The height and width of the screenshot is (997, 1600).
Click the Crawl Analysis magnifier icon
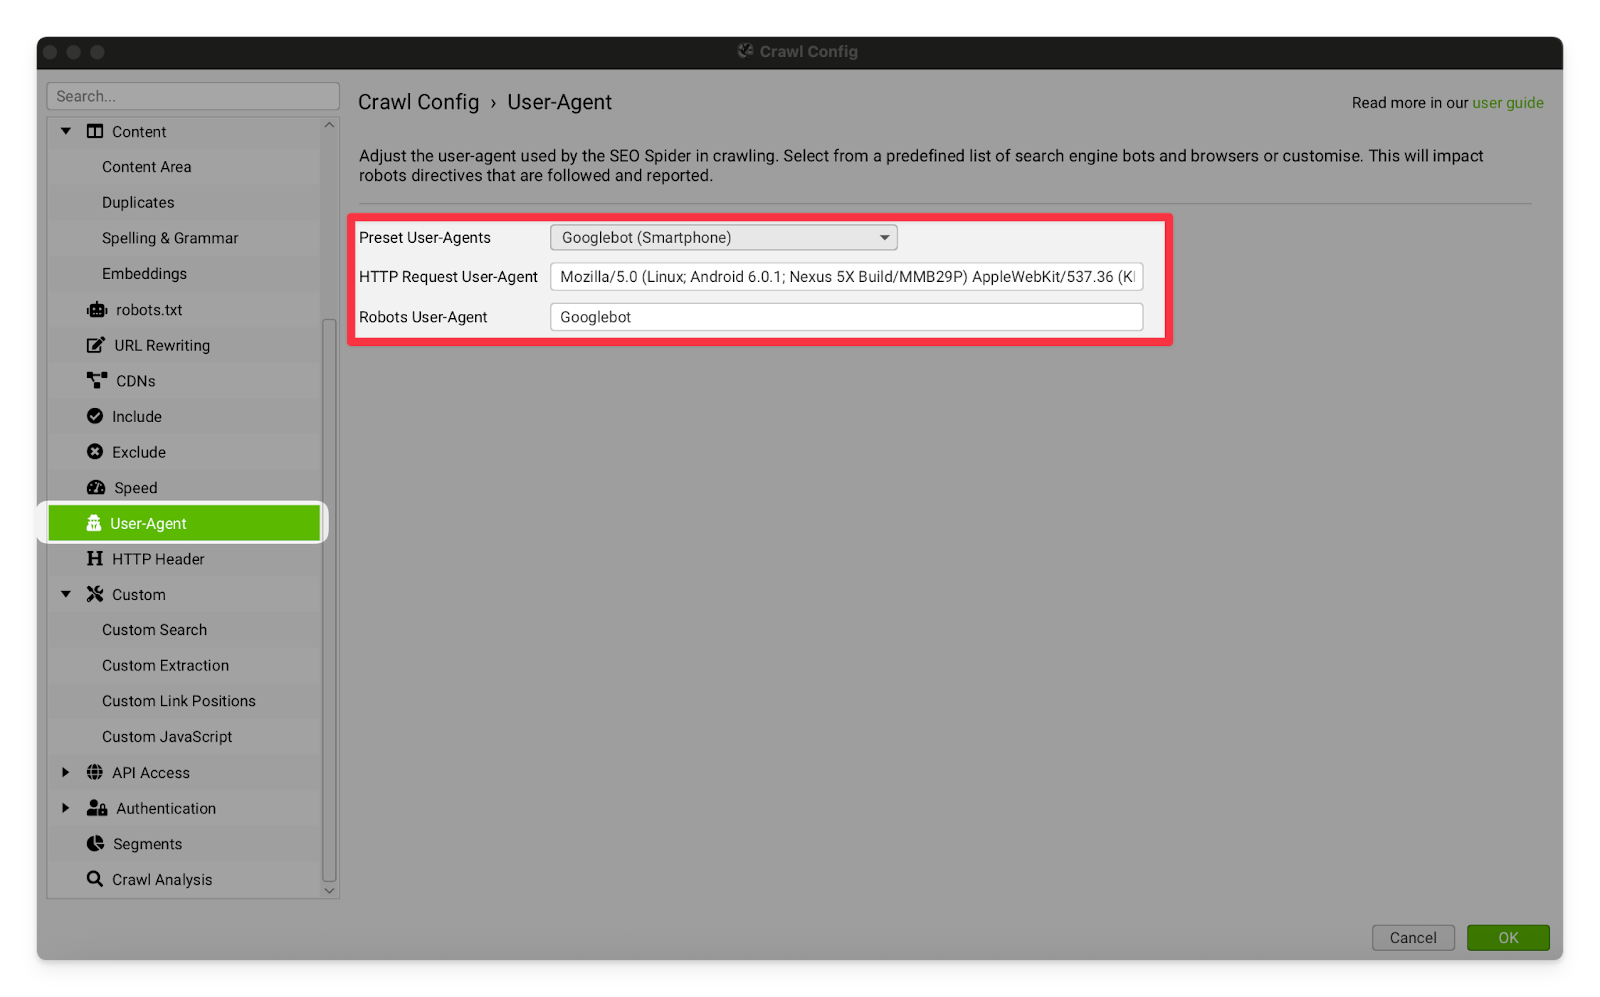tap(95, 879)
